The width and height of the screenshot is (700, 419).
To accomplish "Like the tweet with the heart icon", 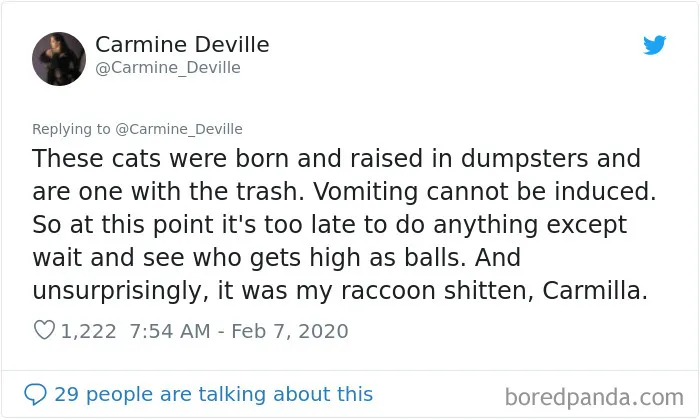I will coord(44,330).
